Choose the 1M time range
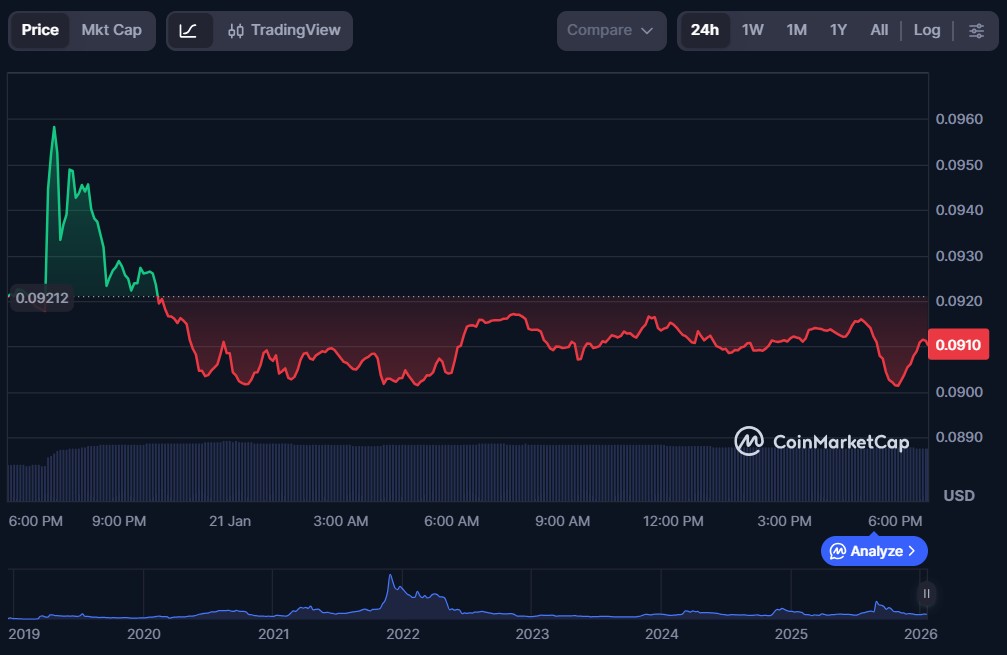1007x655 pixels. (796, 30)
